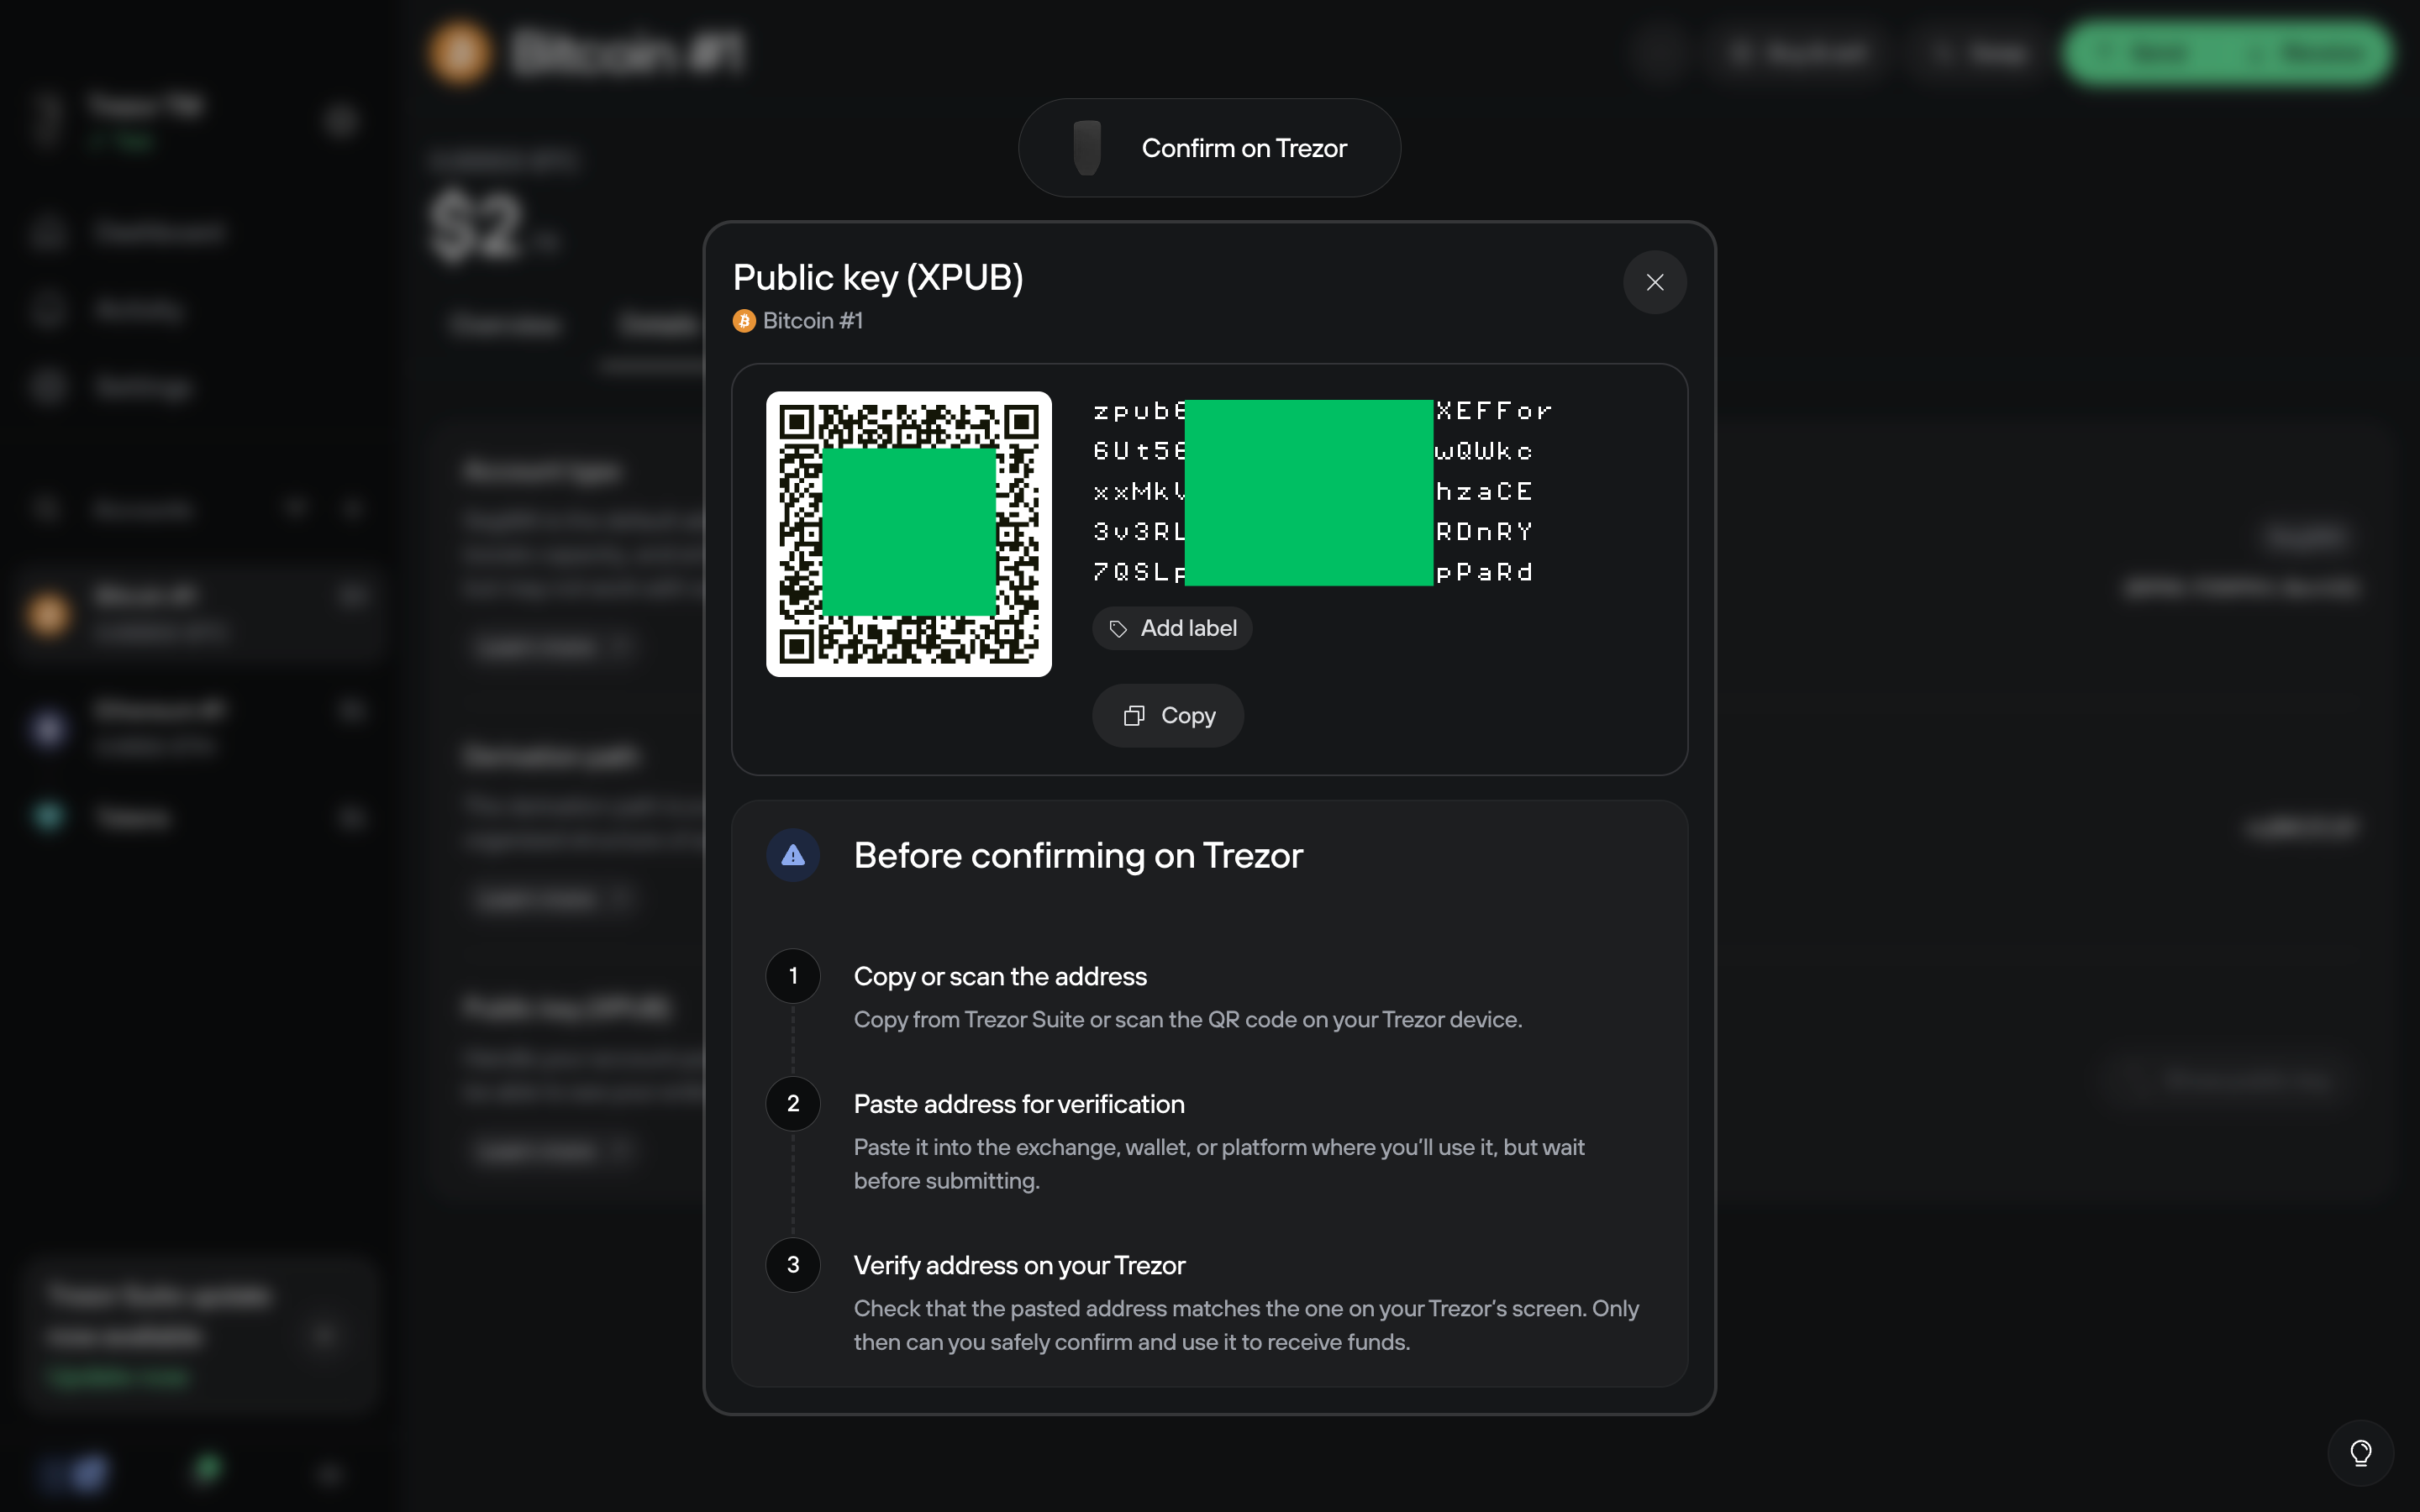The image size is (2420, 1512).
Task: Click the step 1 number circle
Action: click(793, 976)
